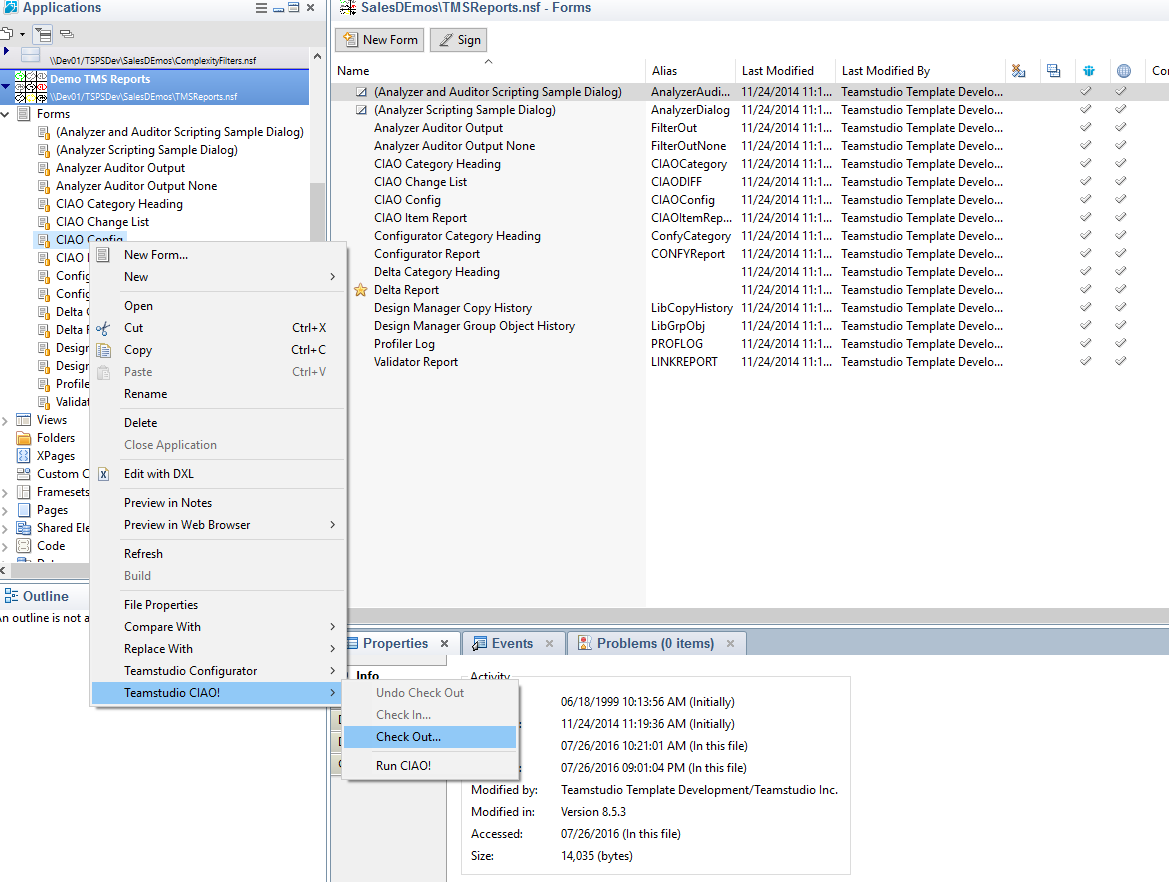Viewport: 1169px width, 882px height.
Task: Open dropdown arrow beside application folders icon
Action: pyautogui.click(x=22, y=34)
